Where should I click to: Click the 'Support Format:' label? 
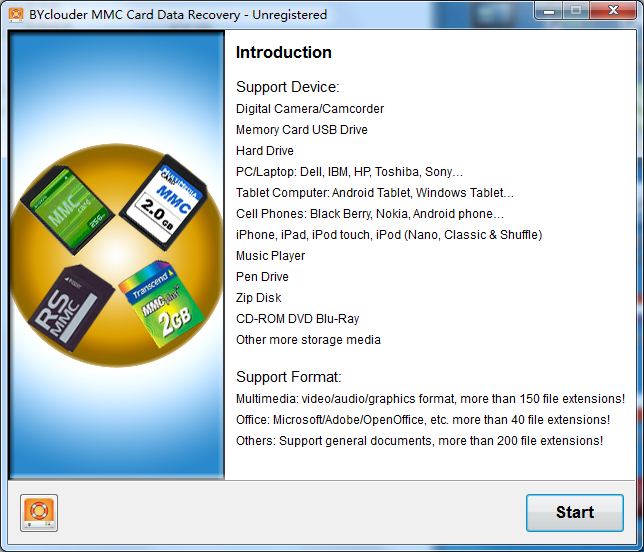pyautogui.click(x=289, y=377)
